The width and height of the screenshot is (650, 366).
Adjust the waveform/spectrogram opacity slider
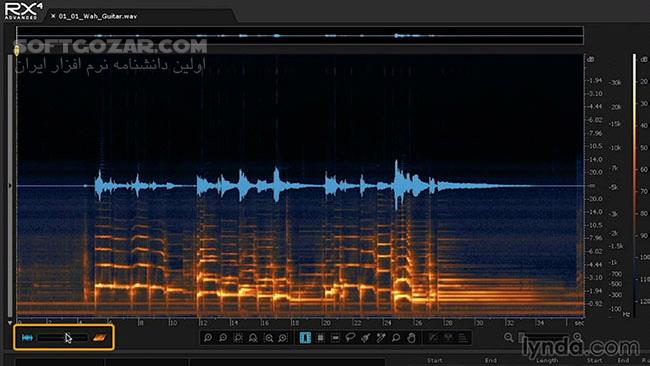(x=62, y=338)
